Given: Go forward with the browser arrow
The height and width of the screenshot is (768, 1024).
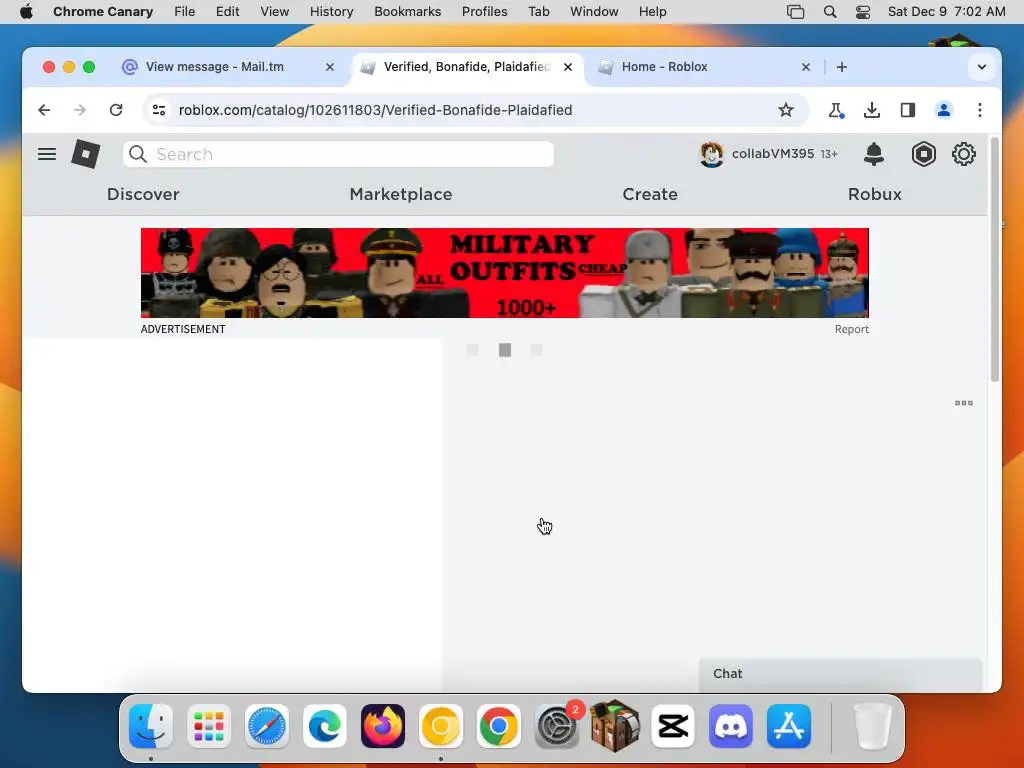Looking at the screenshot, I should coord(80,110).
